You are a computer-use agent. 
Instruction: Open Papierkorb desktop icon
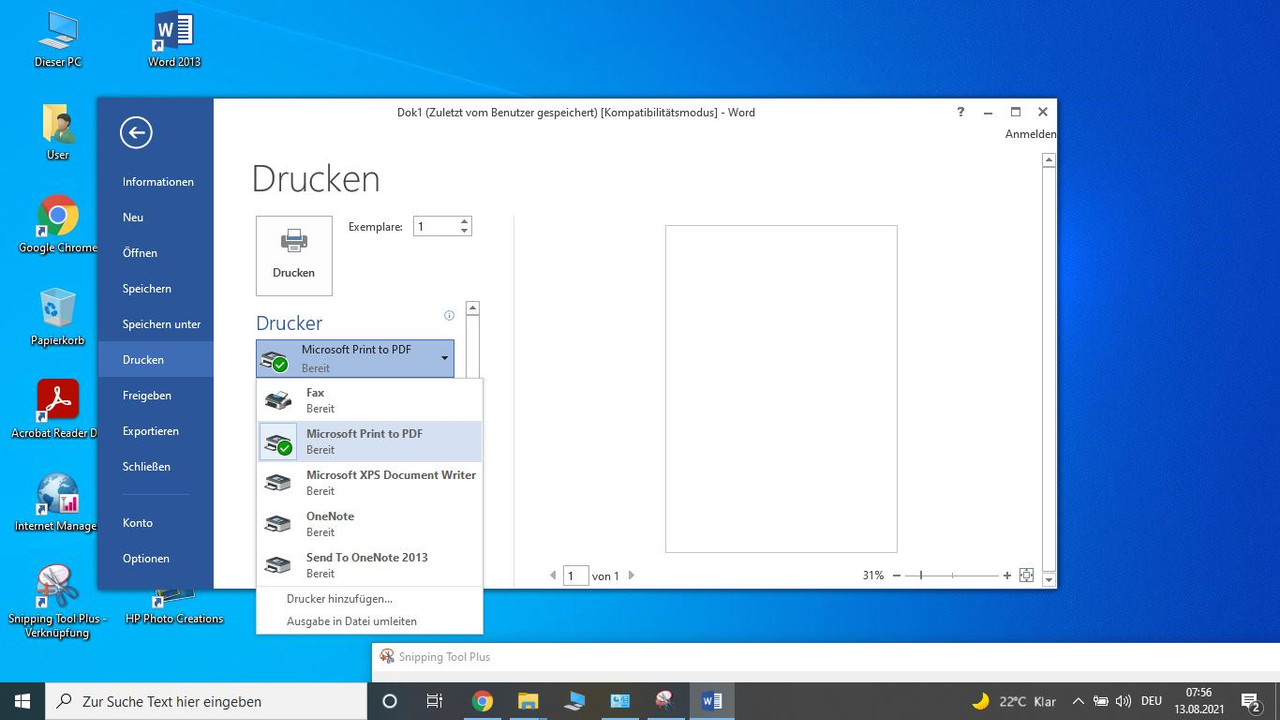(x=58, y=318)
